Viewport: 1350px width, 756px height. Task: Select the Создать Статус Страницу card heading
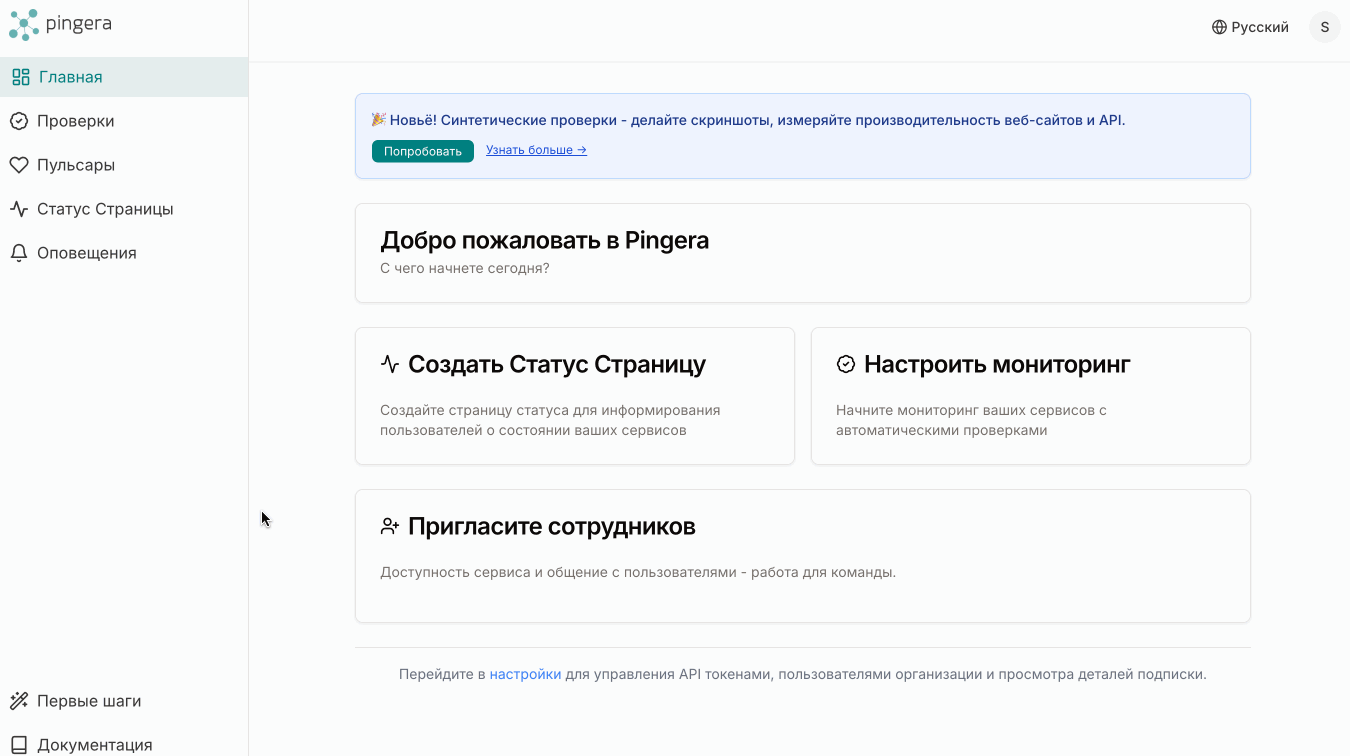coord(557,364)
